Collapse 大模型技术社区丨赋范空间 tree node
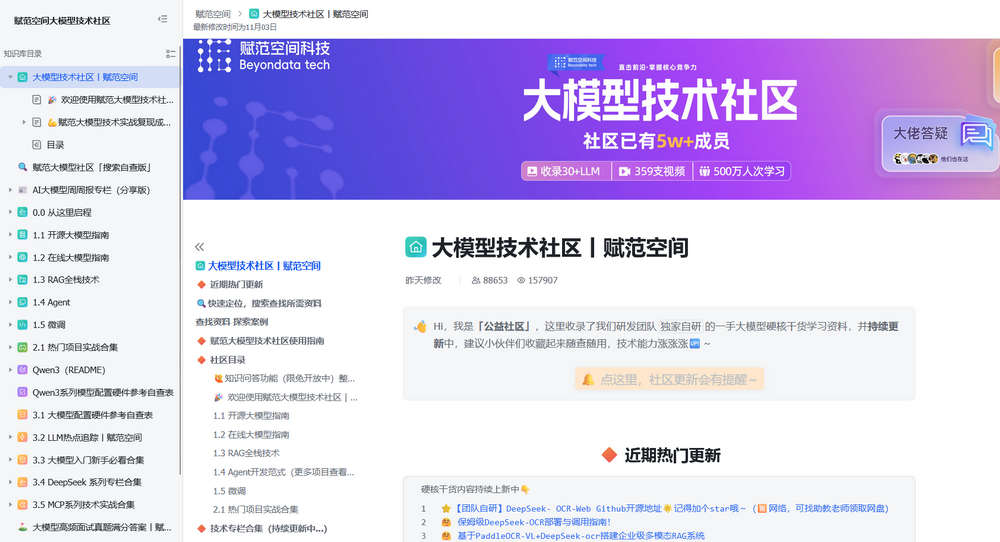Viewport: 1000px width, 542px height. point(10,77)
